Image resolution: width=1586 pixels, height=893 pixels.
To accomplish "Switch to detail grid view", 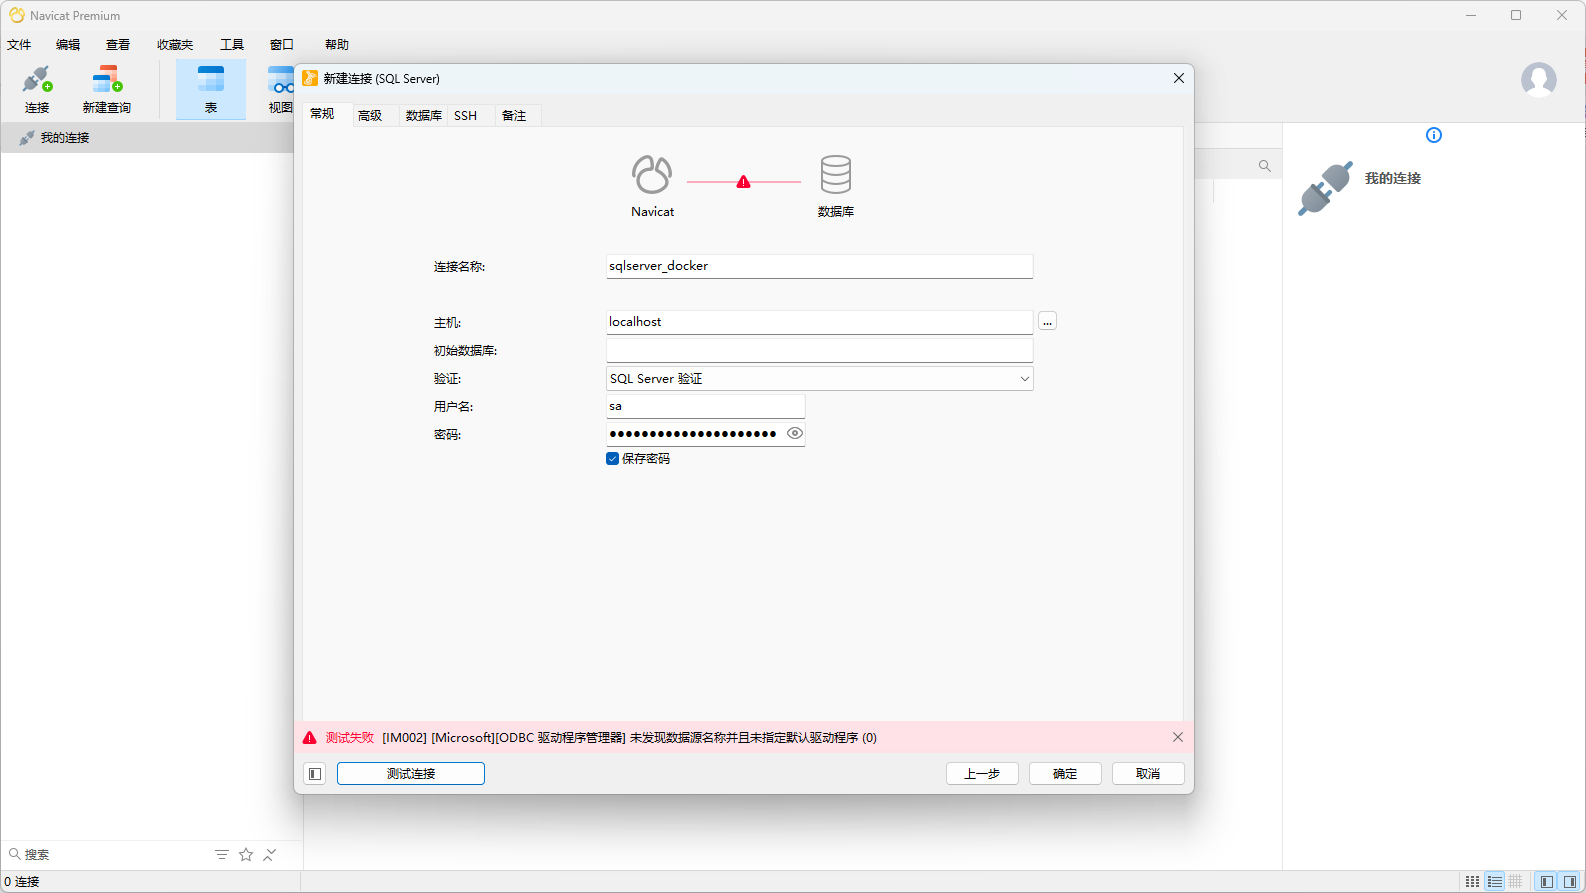I will click(x=1516, y=882).
